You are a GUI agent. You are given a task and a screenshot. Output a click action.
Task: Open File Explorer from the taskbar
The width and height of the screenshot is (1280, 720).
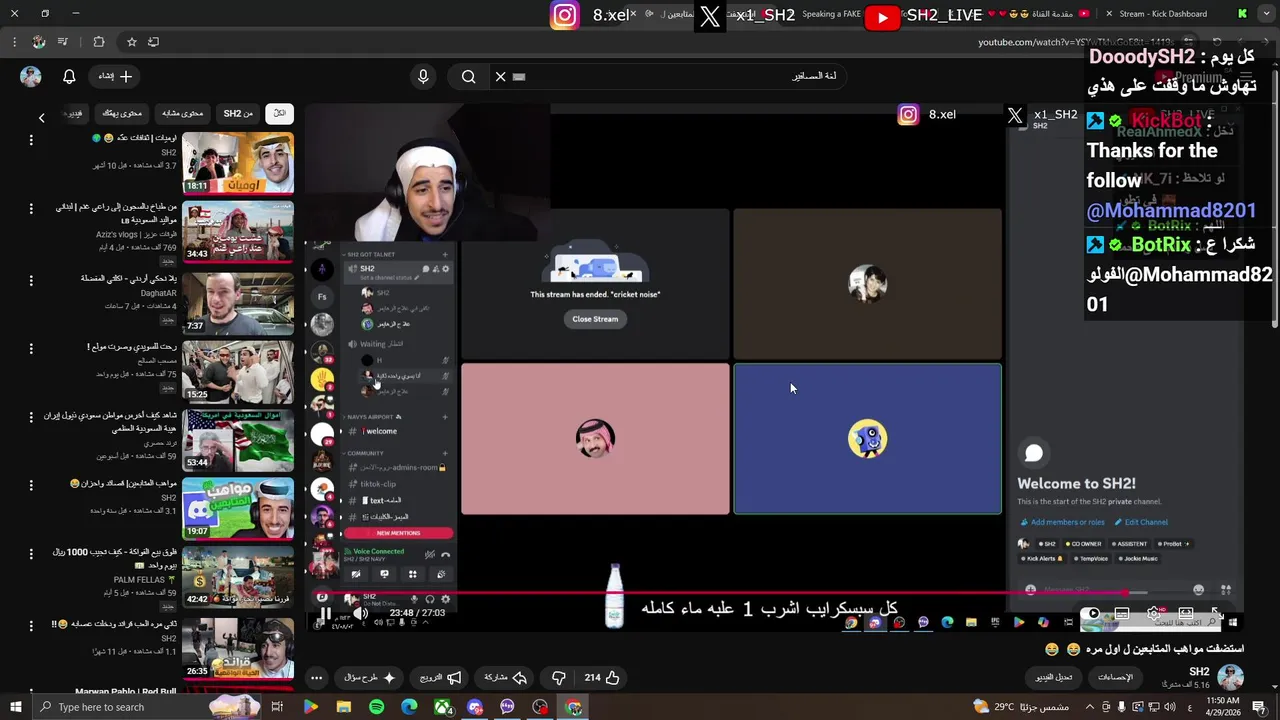click(344, 707)
